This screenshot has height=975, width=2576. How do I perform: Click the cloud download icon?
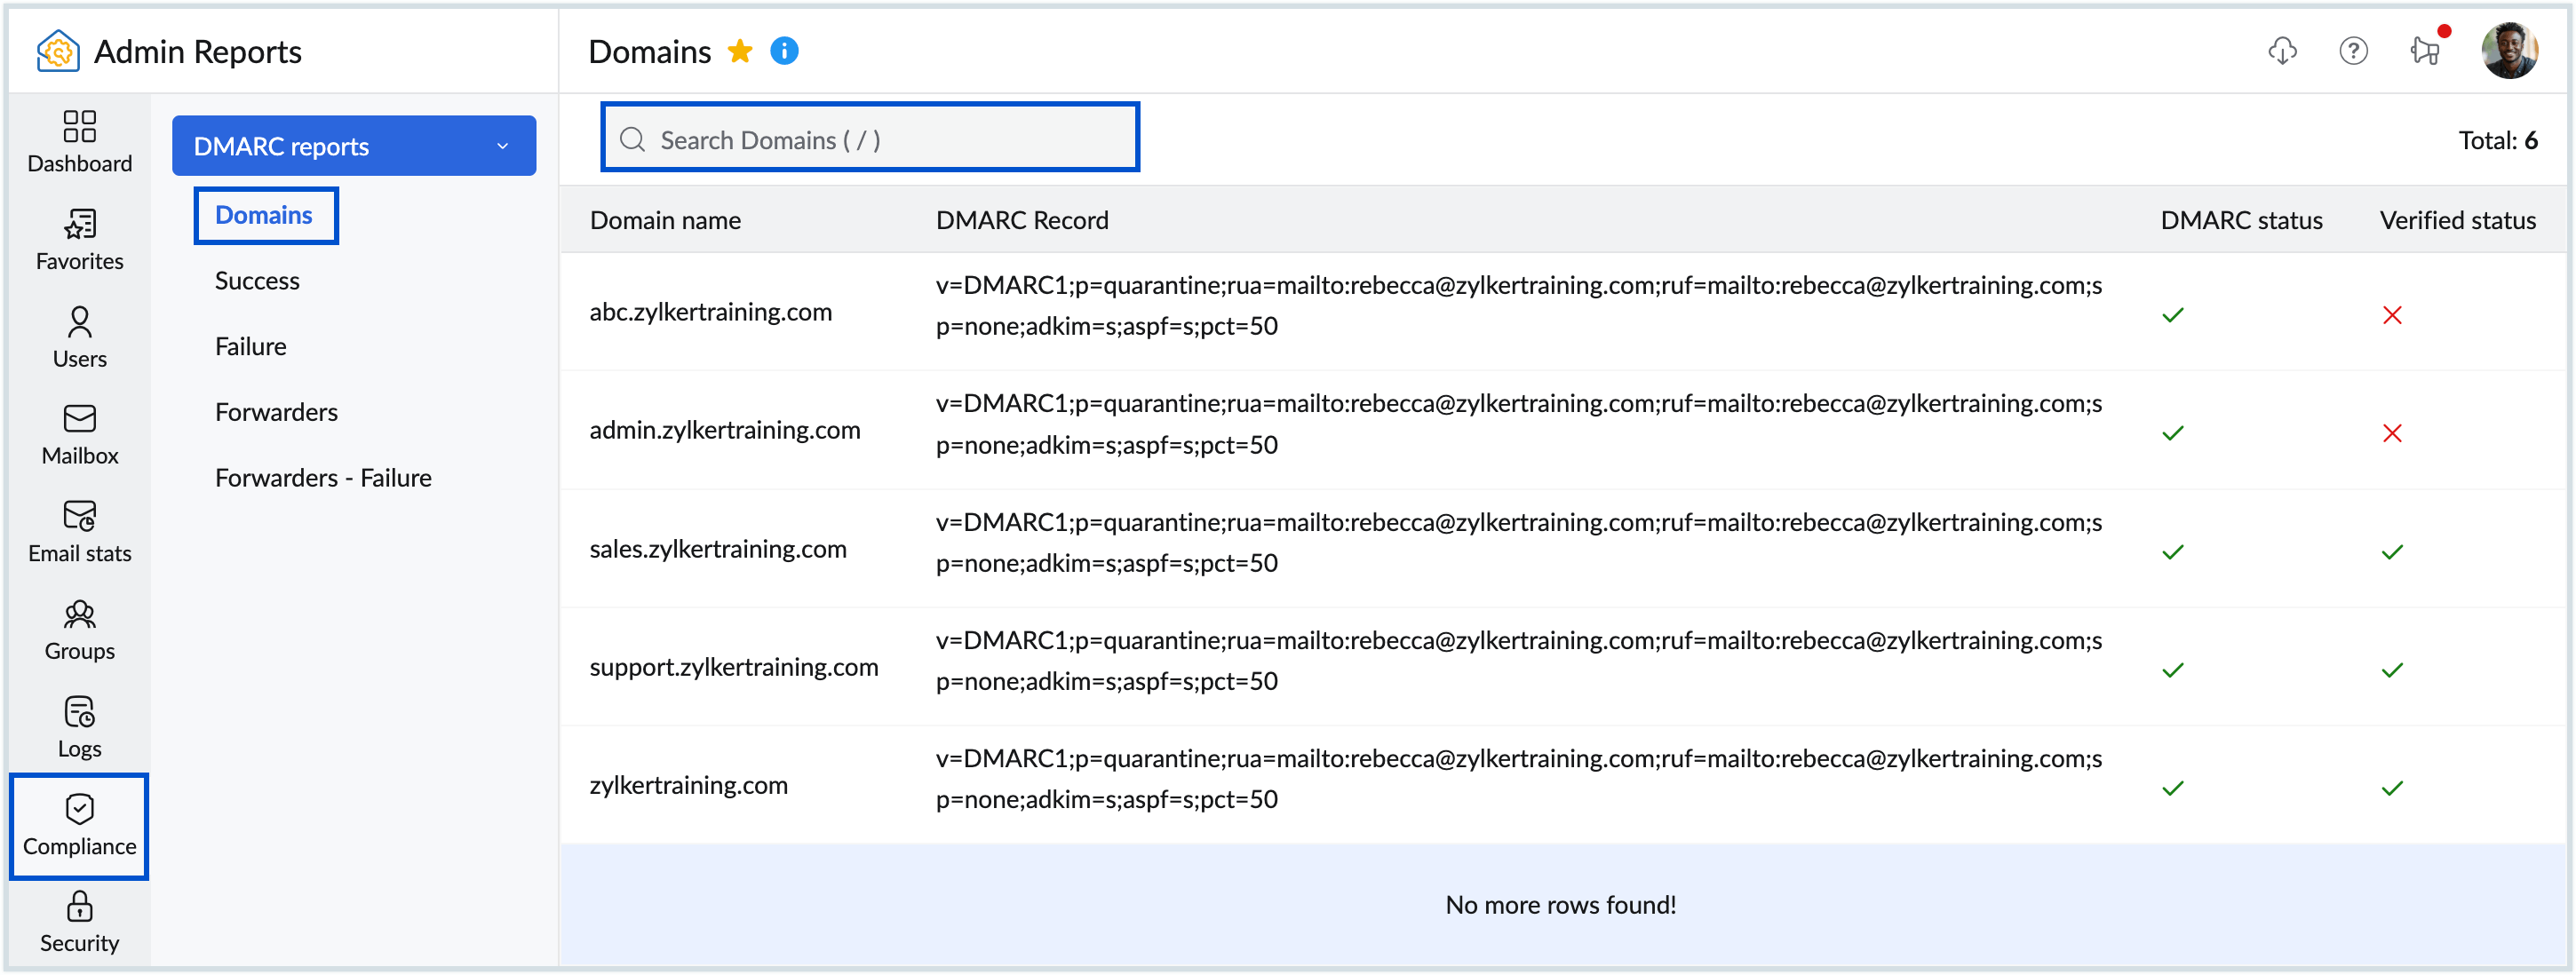(x=2282, y=51)
